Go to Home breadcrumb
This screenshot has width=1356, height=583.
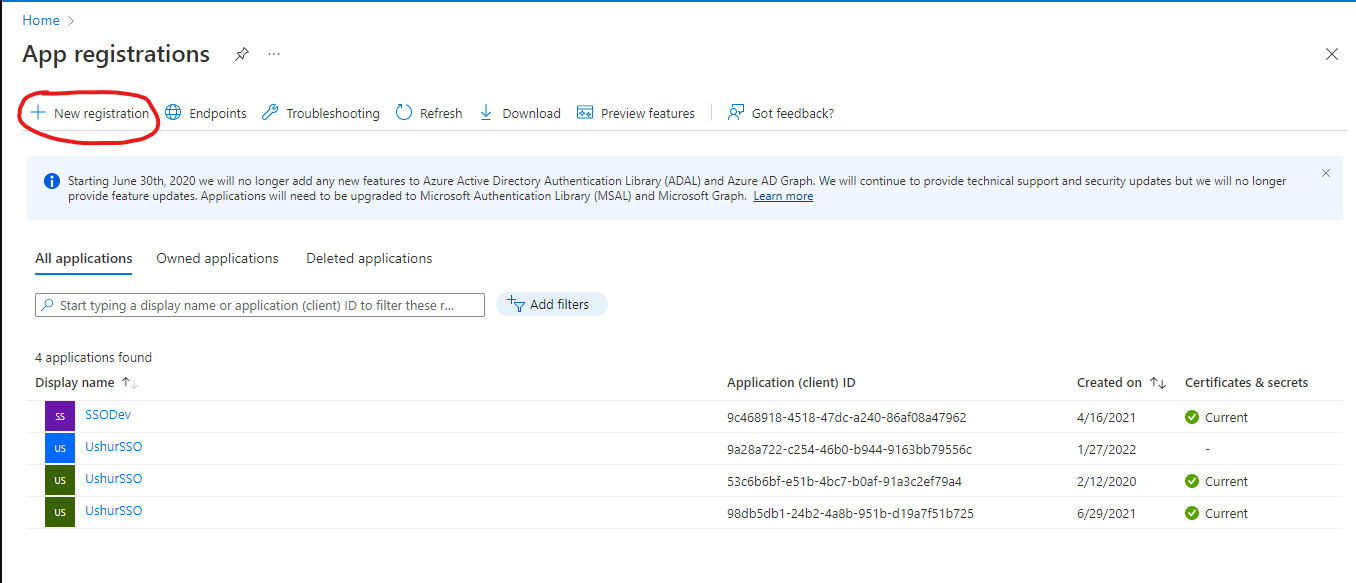41,20
